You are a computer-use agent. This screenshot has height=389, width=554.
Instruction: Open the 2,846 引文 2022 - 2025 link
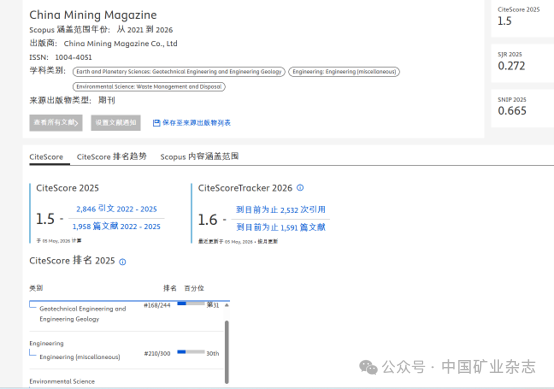point(117,209)
